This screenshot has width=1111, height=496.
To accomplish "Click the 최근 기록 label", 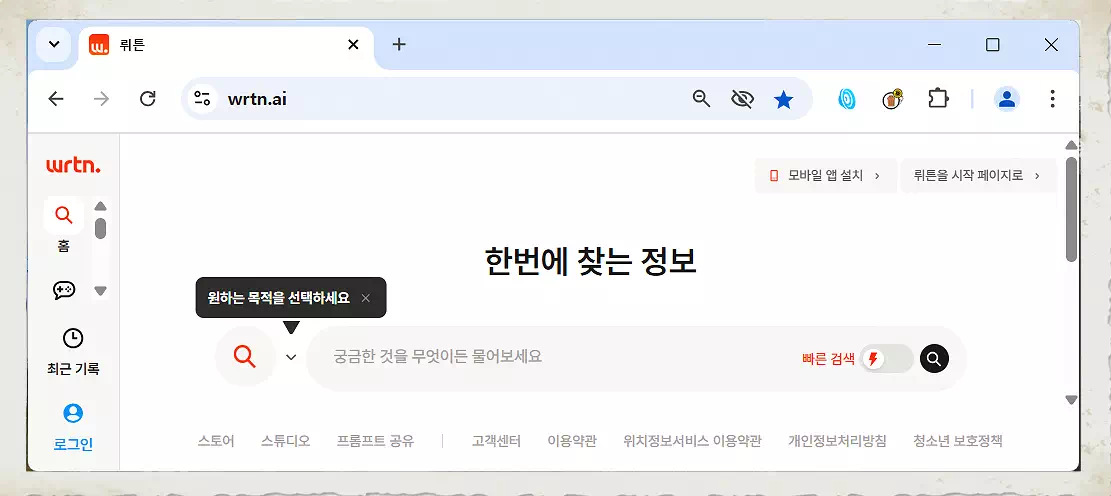I will pos(73,369).
